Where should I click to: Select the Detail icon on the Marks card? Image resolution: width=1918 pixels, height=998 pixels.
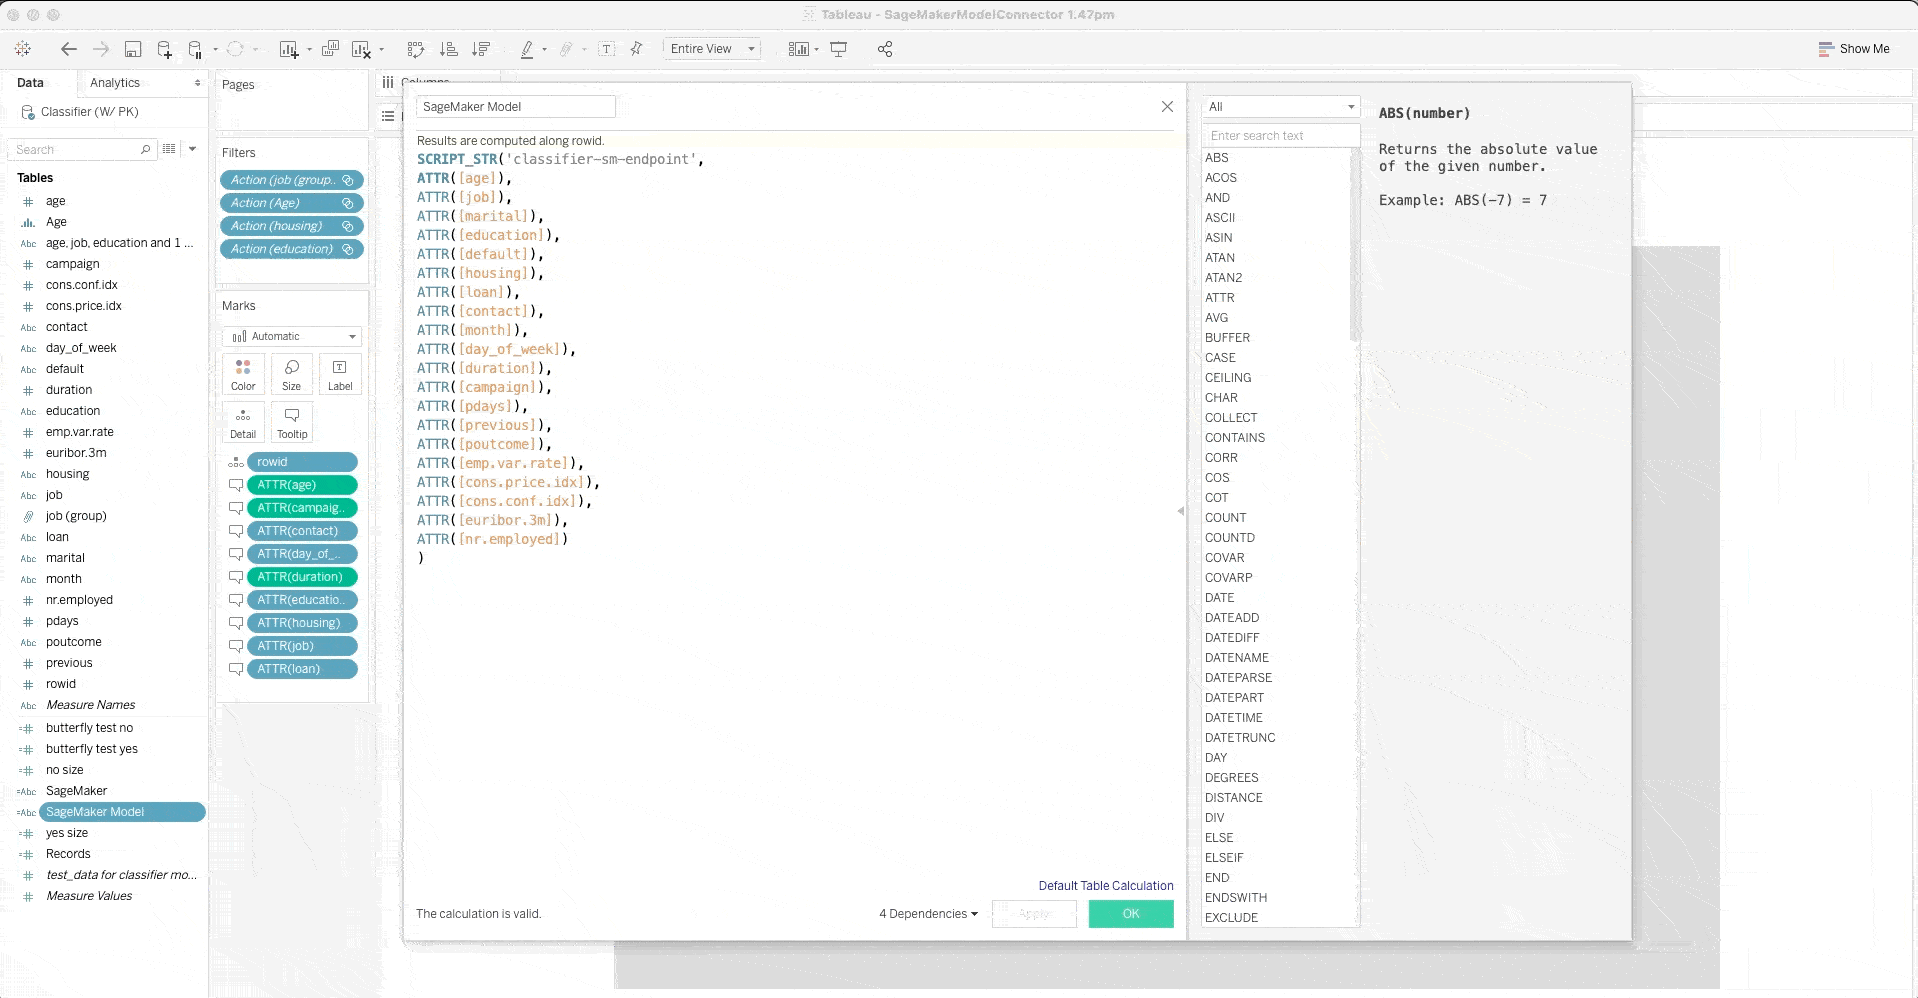tap(242, 421)
